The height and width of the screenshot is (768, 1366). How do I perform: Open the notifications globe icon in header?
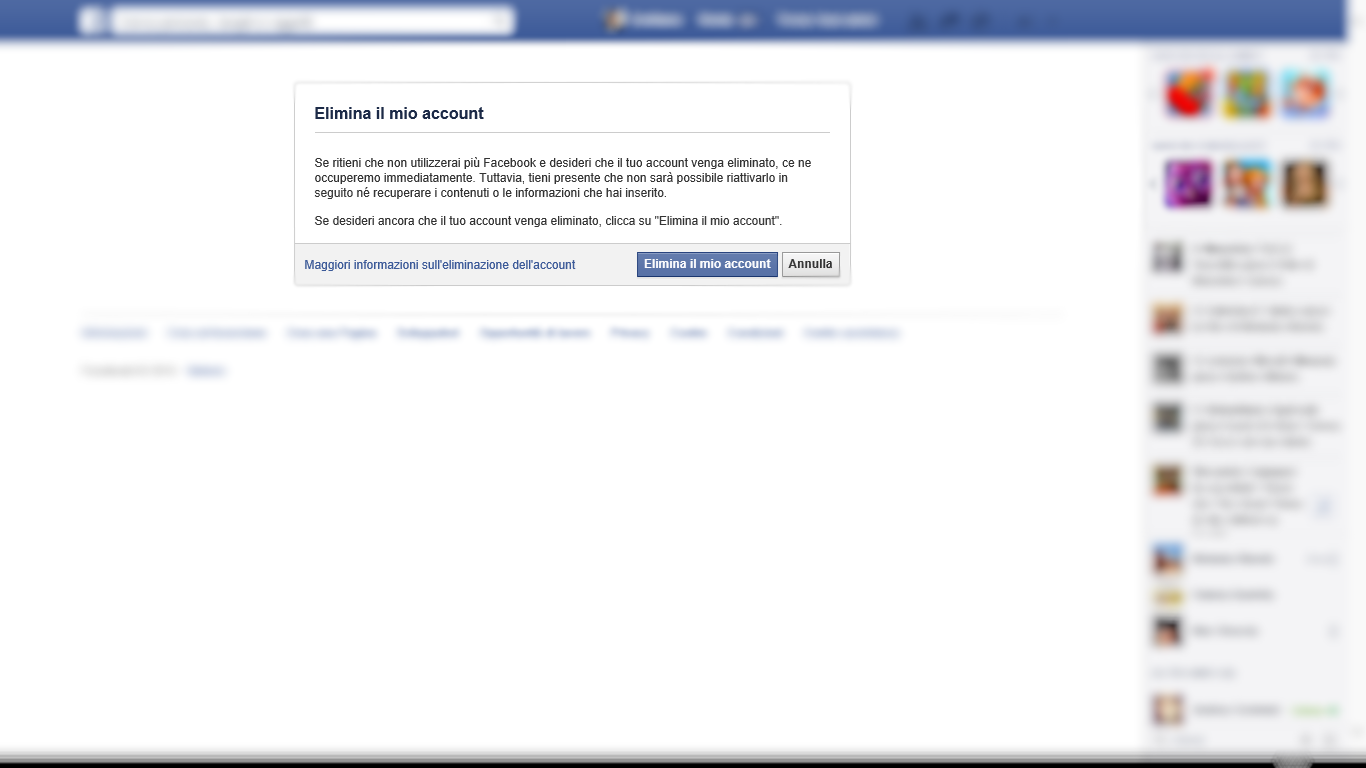pyautogui.click(x=983, y=20)
